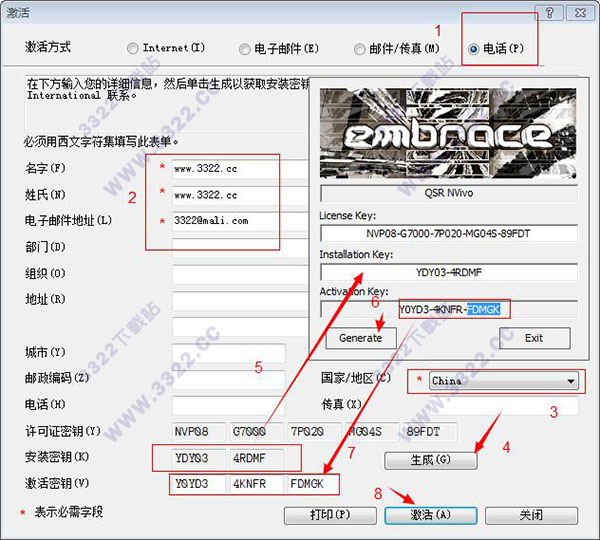Click the 表示必需字段 note
This screenshot has height=540, width=600.
tap(69, 512)
